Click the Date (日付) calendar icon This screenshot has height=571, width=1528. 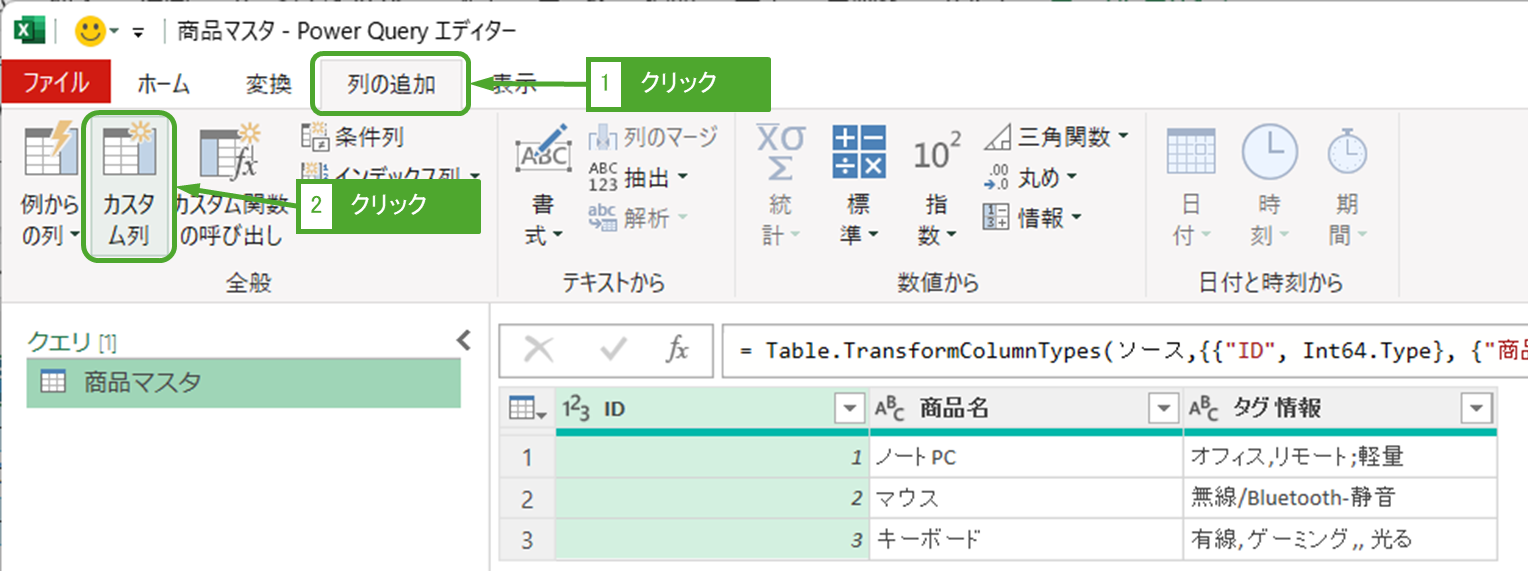(1191, 153)
